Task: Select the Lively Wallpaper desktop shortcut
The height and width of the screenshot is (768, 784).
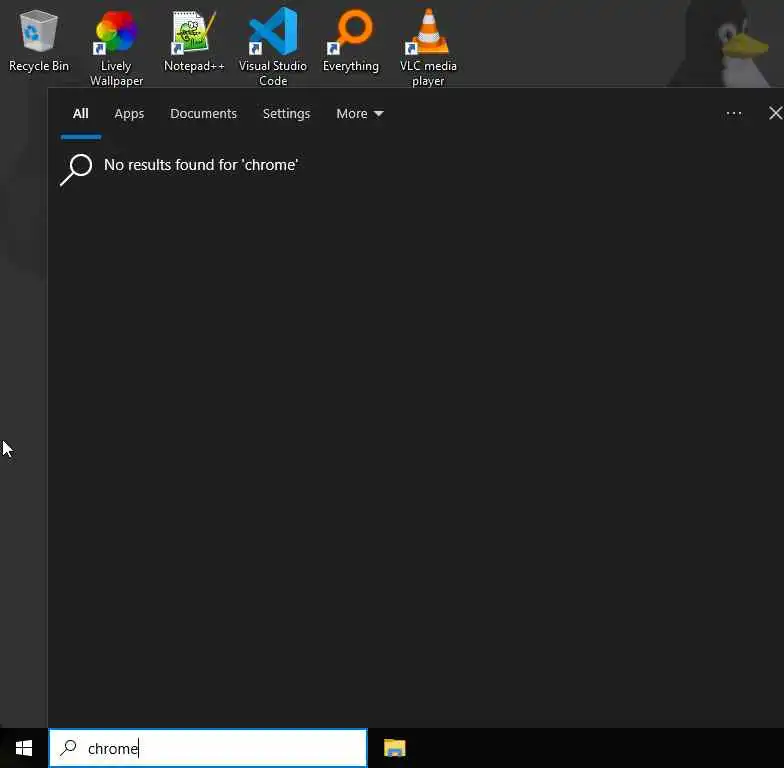Action: pyautogui.click(x=116, y=48)
